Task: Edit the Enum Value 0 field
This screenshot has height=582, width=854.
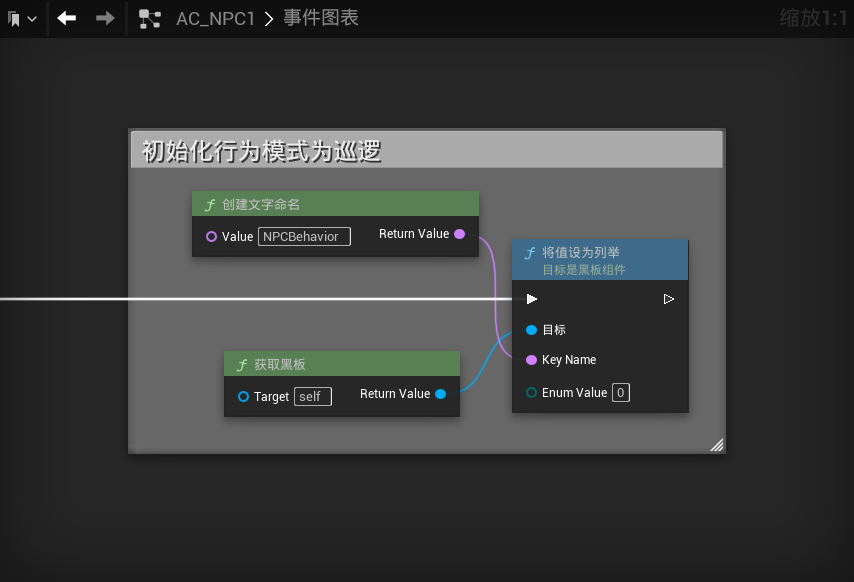Action: 621,393
